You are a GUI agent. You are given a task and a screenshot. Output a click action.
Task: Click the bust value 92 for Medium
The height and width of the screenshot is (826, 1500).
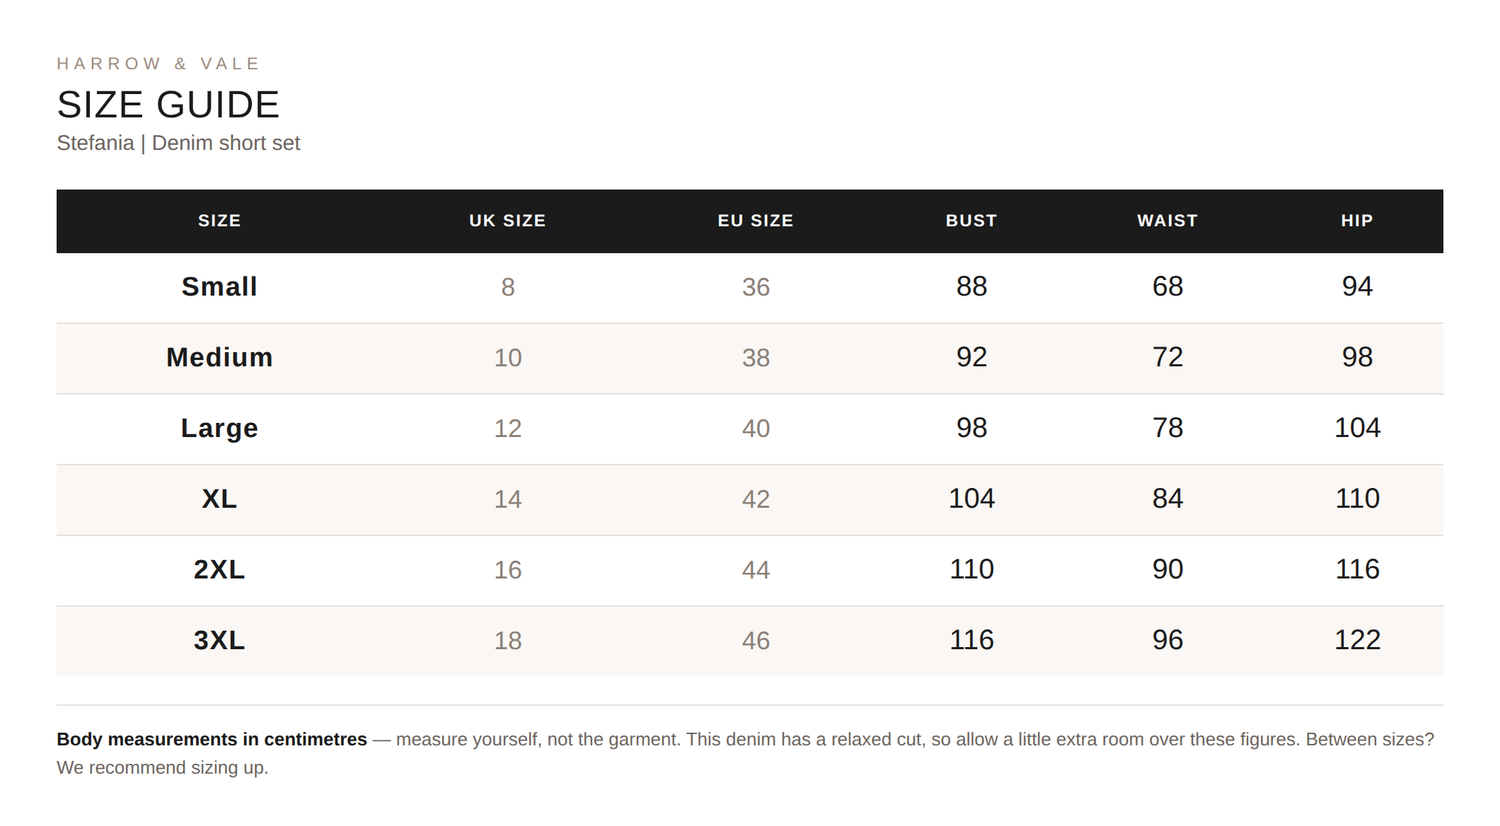click(971, 357)
